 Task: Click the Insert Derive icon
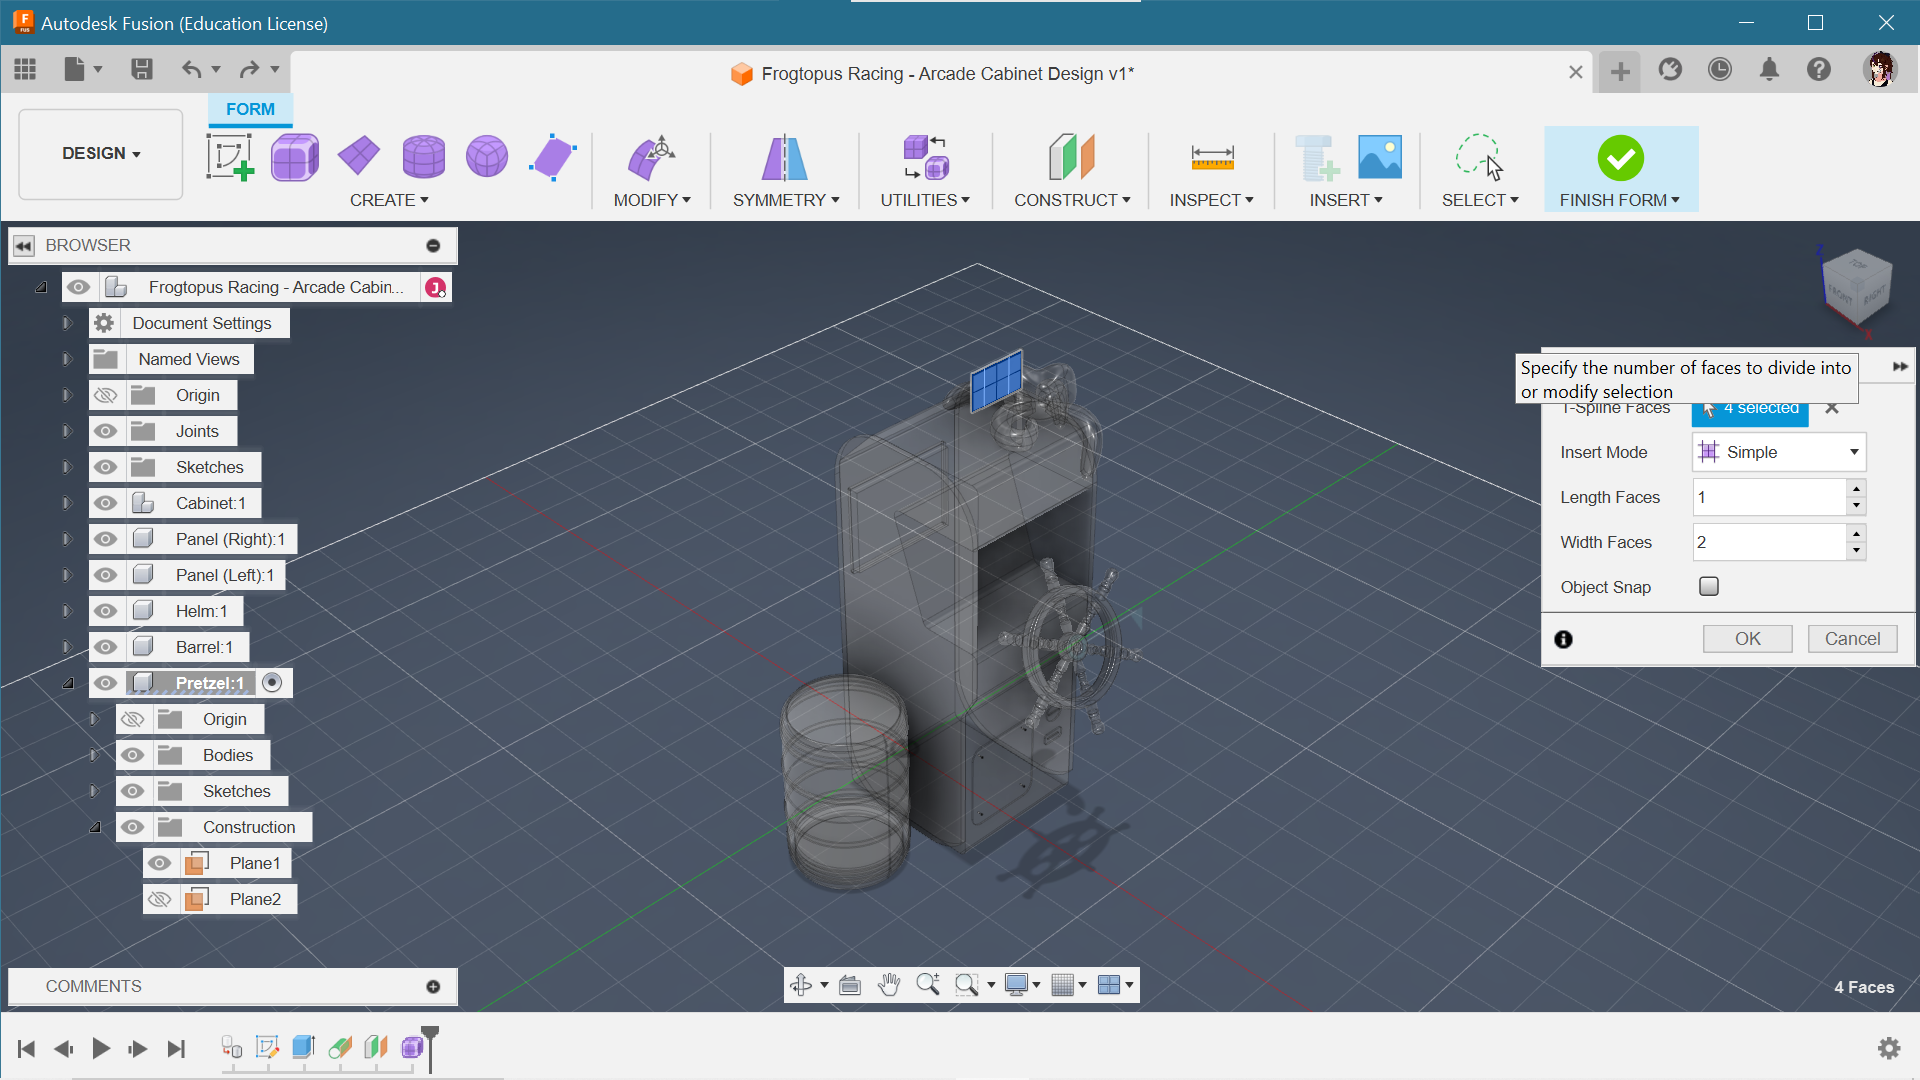(1316, 157)
